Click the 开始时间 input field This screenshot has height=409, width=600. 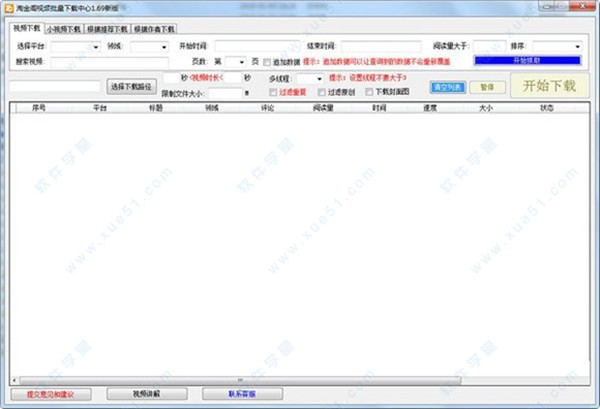[257, 46]
